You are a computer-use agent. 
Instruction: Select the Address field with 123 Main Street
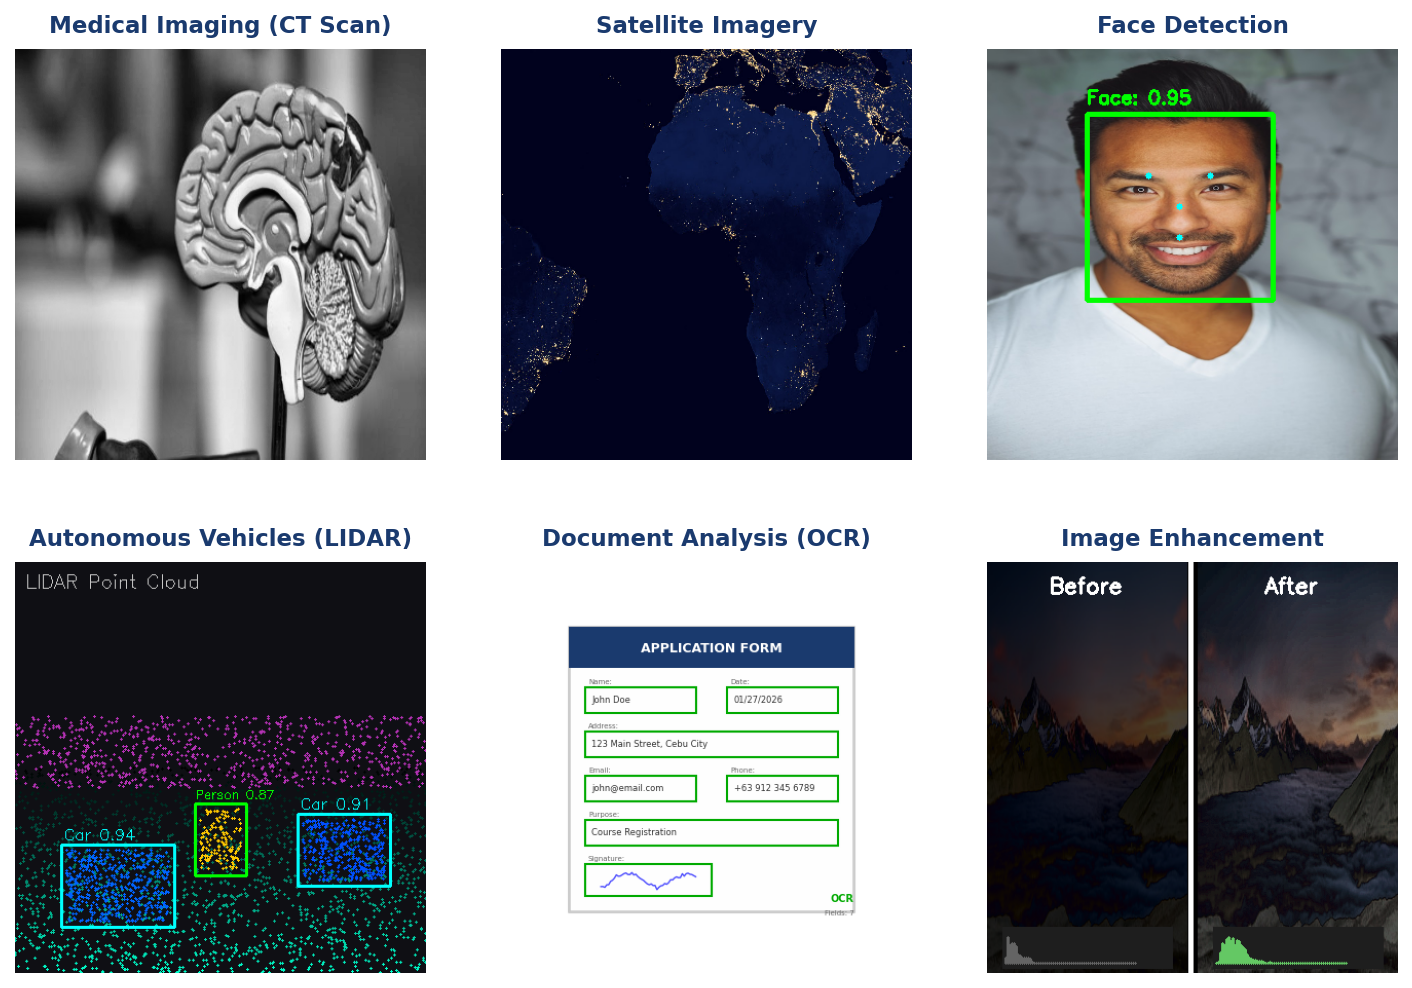point(711,744)
